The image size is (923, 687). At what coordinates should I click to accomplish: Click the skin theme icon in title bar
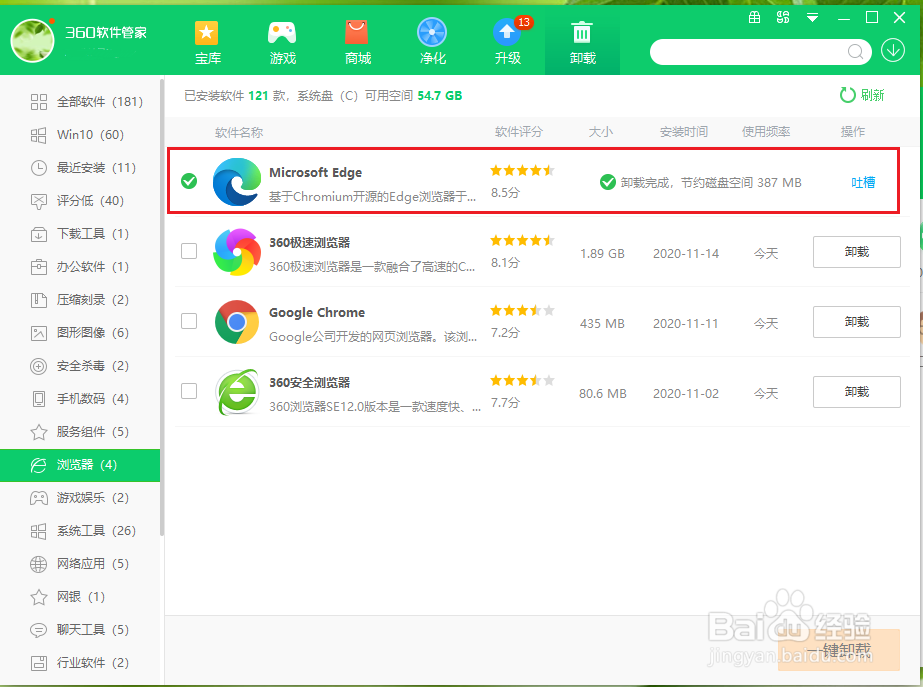tap(783, 17)
